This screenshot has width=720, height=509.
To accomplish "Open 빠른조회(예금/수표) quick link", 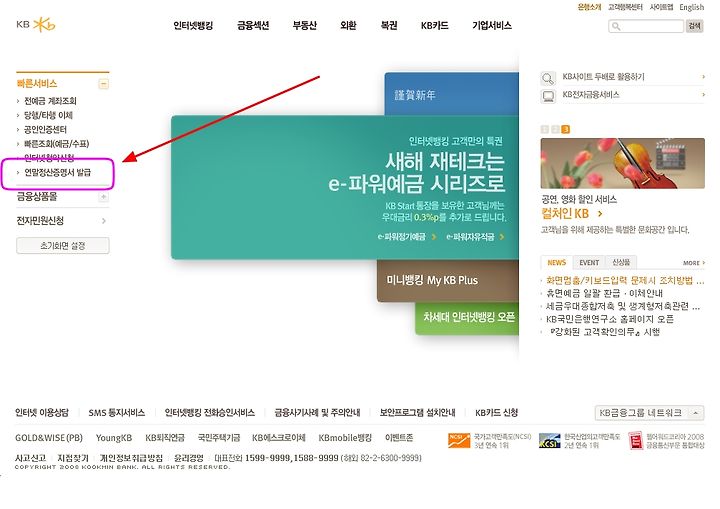I will coord(56,144).
